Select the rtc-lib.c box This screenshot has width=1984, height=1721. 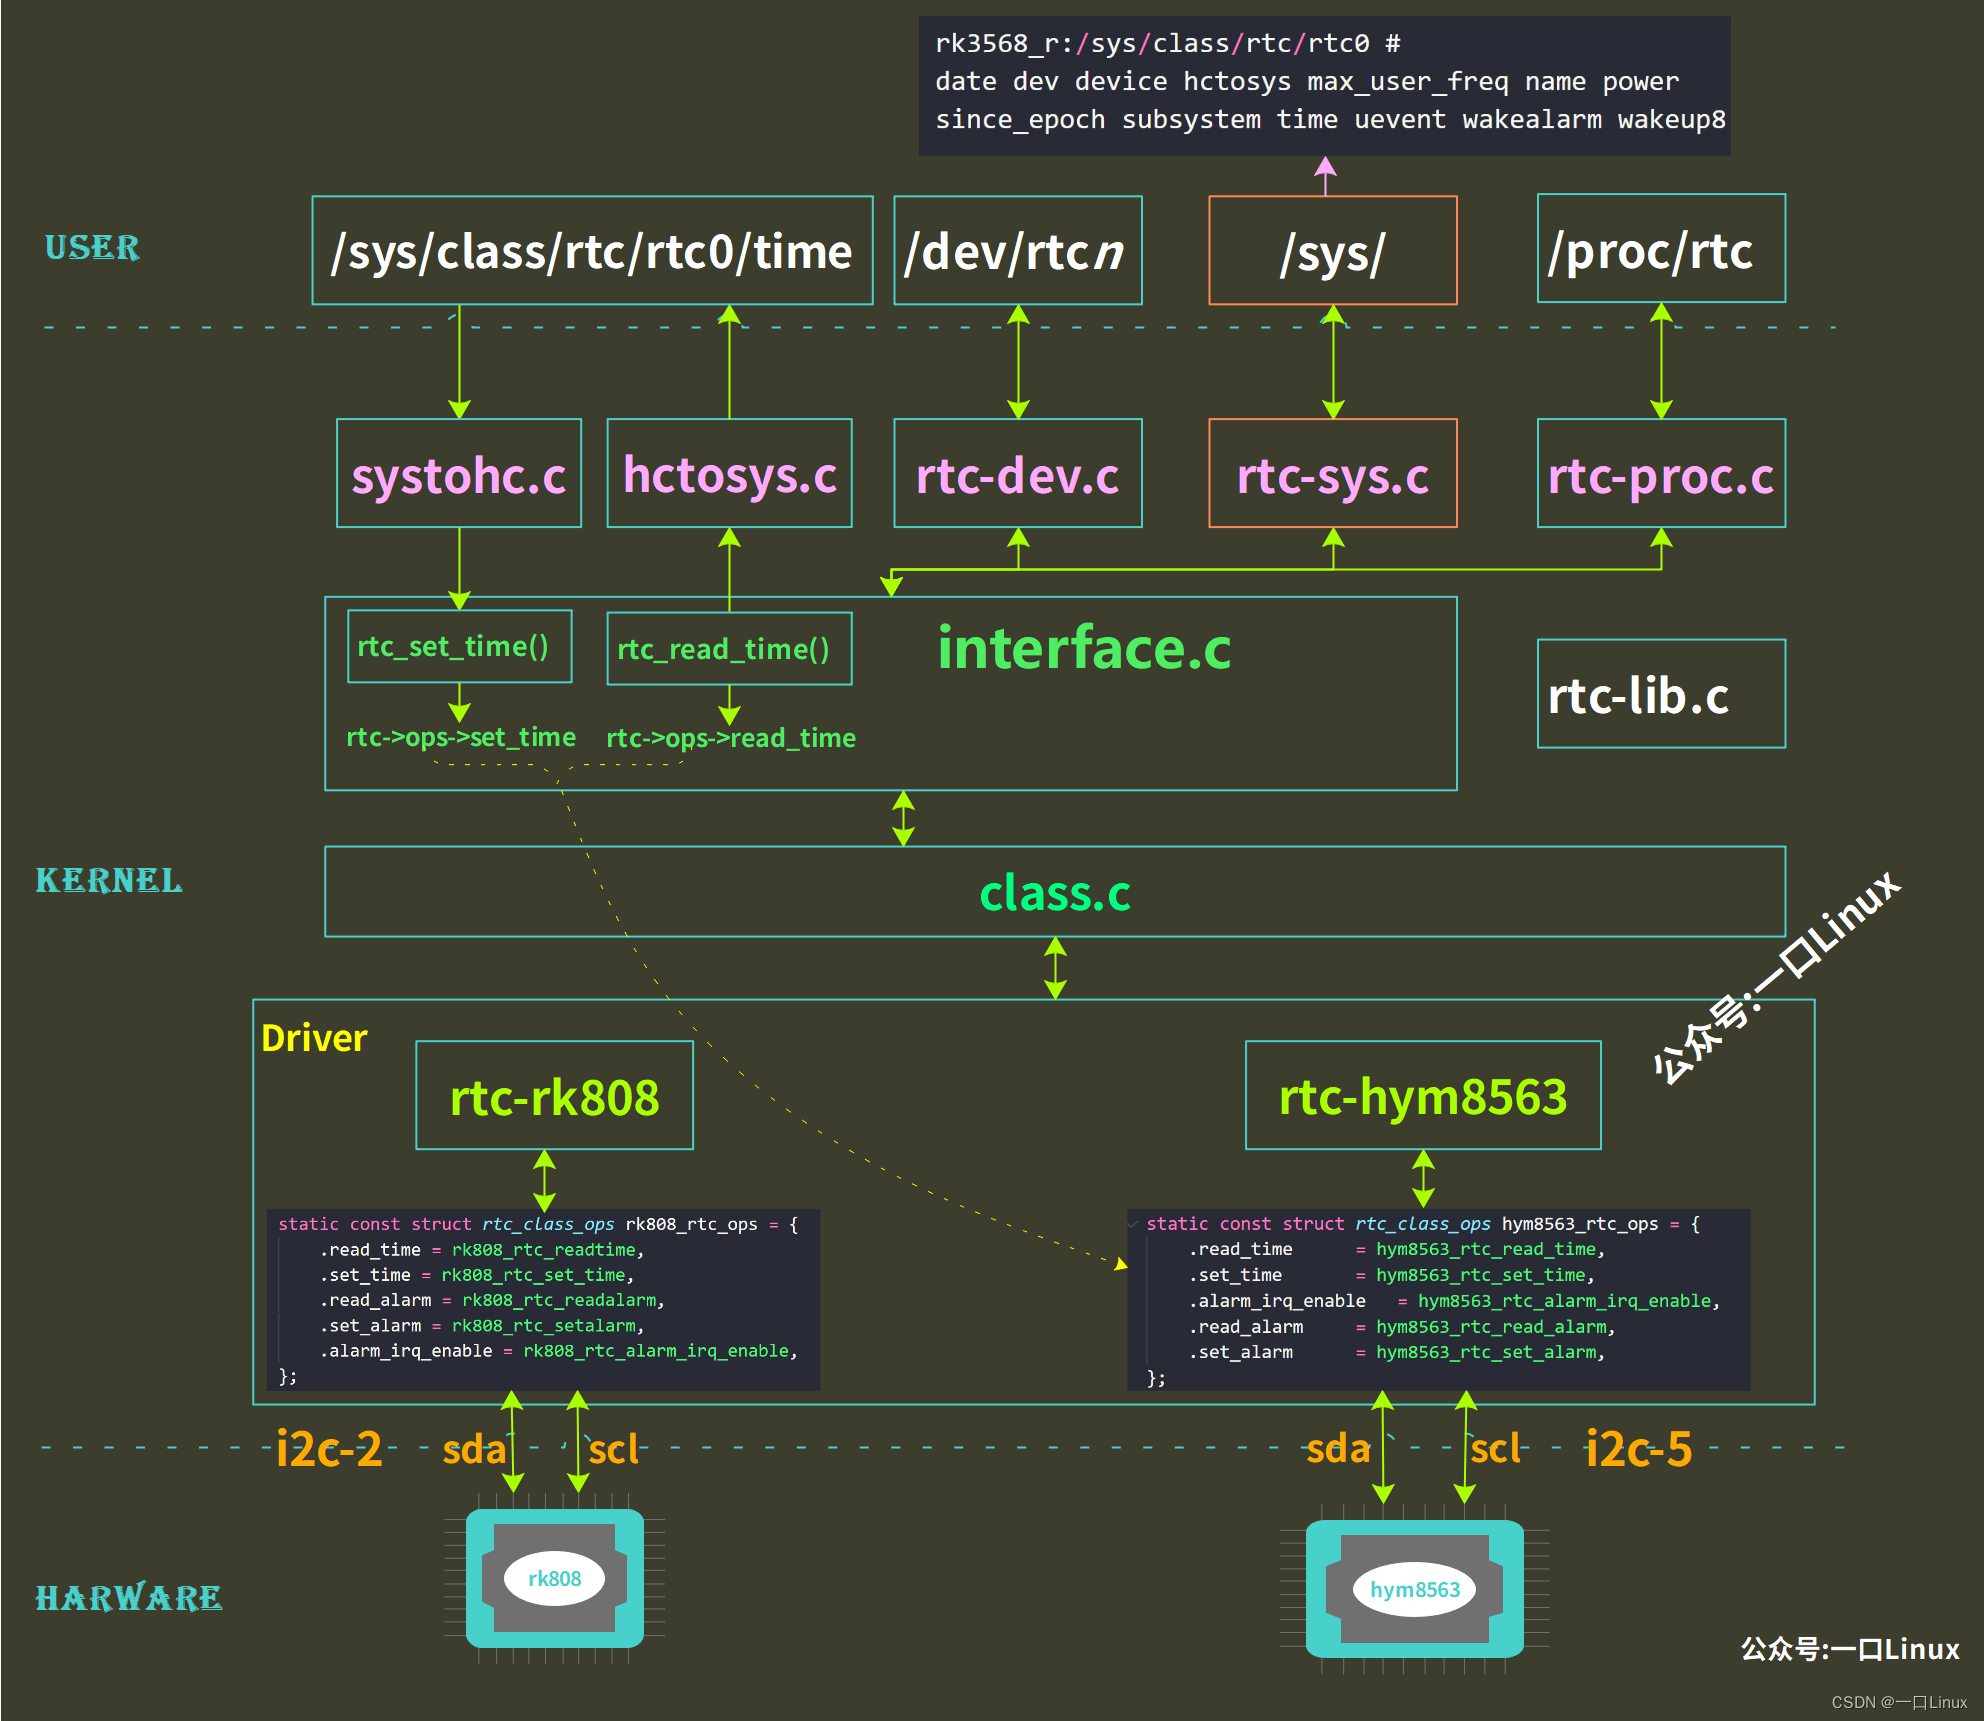tap(1660, 694)
